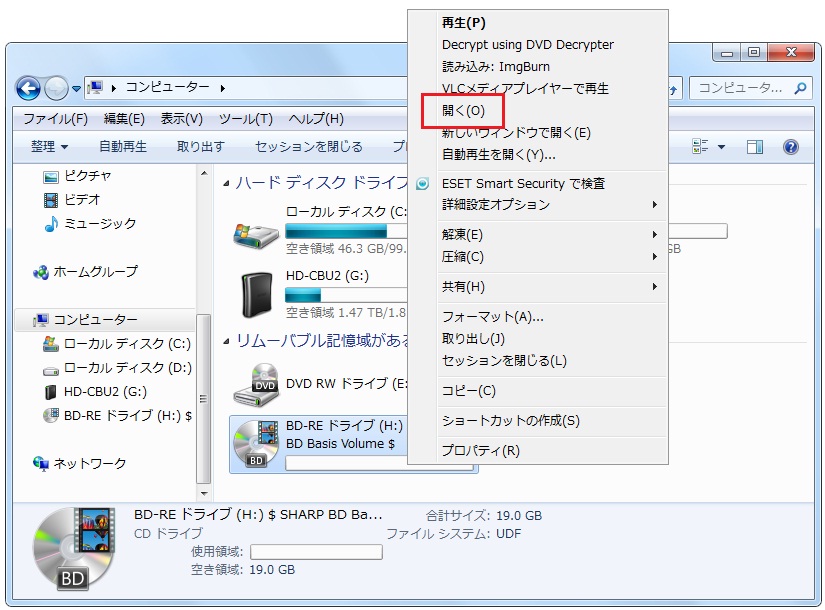Click the large BD disc details icon
This screenshot has height=610, width=825.
click(x=74, y=548)
